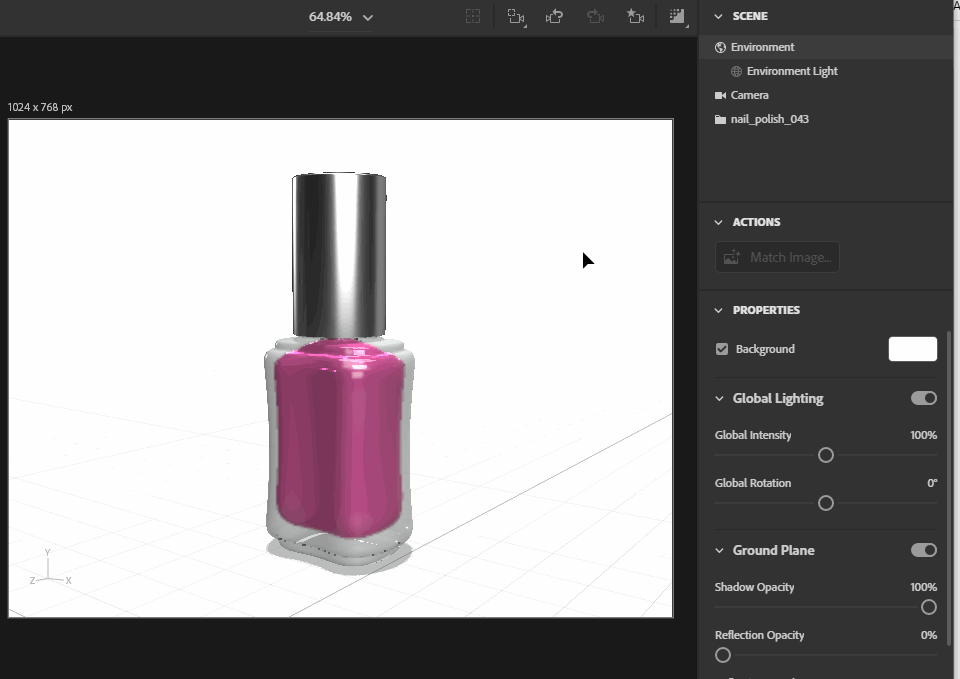Image resolution: width=960 pixels, height=679 pixels.
Task: Click the Shadow Opacity 100% value
Action: (x=923, y=587)
